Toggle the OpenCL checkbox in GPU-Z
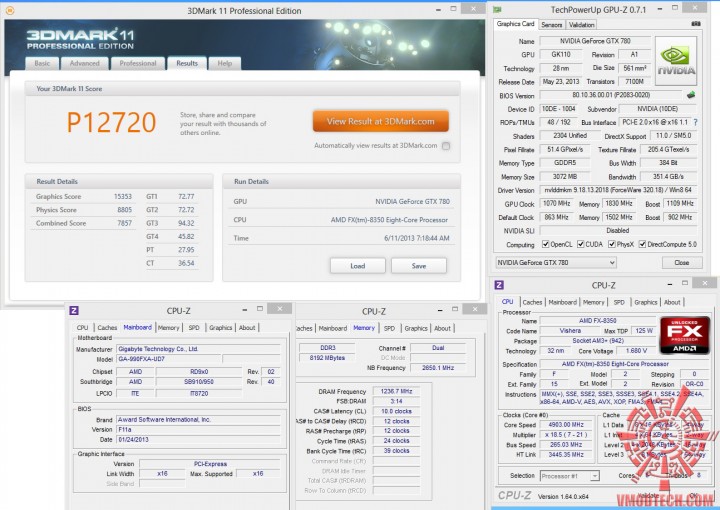The height and width of the screenshot is (510, 720). [x=546, y=244]
